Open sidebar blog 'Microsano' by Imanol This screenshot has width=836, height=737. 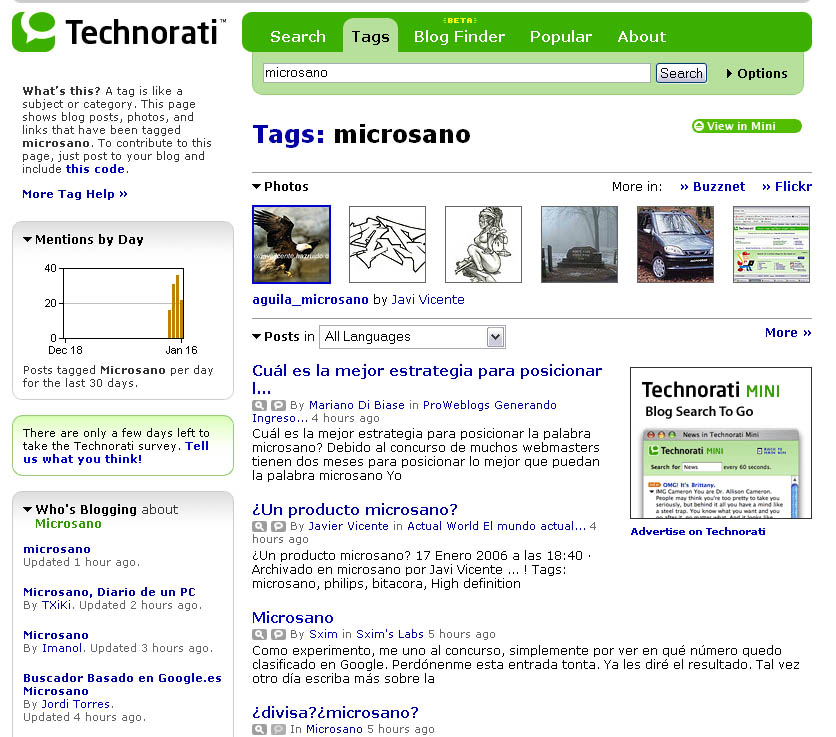coord(55,635)
